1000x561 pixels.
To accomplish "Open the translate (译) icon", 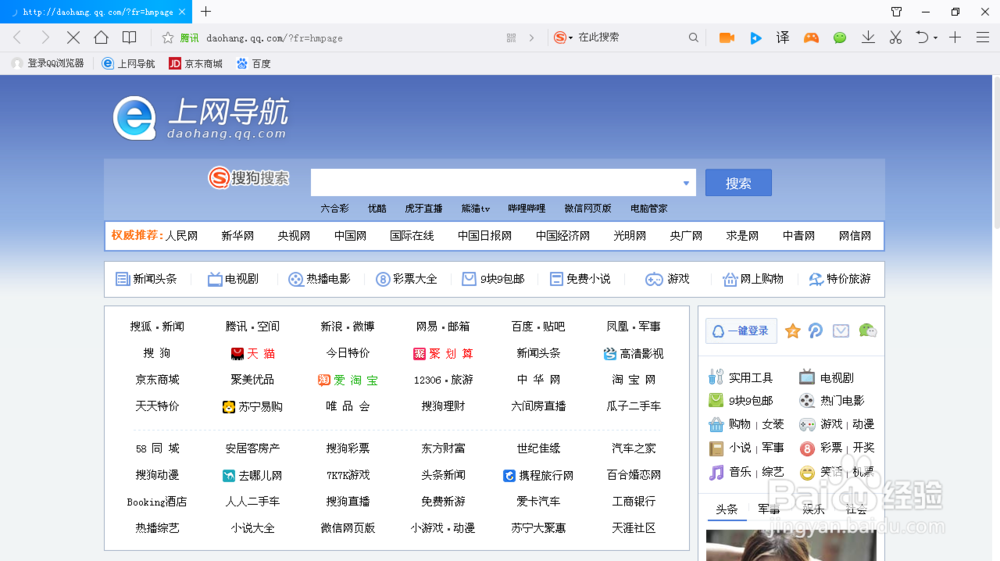I will point(783,38).
